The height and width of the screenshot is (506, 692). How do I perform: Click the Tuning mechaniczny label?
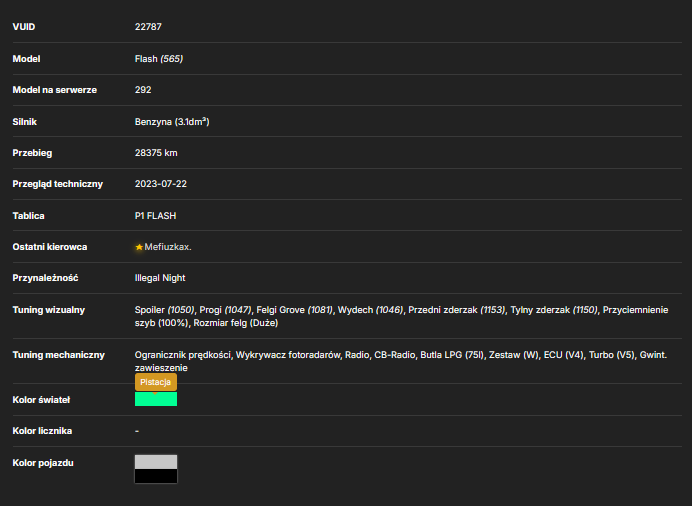[x=59, y=355]
